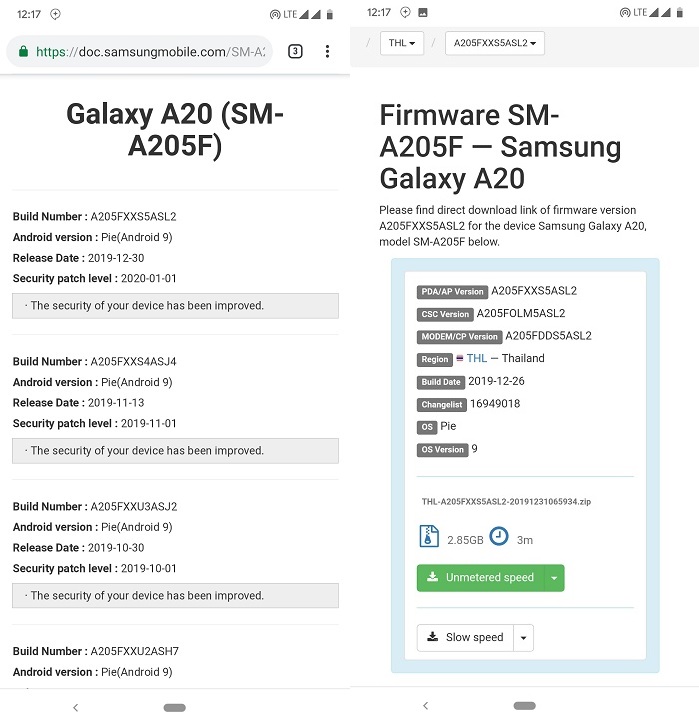This screenshot has width=699, height=727.
Task: Open Chrome's three-dot overflow menu
Action: (x=327, y=51)
